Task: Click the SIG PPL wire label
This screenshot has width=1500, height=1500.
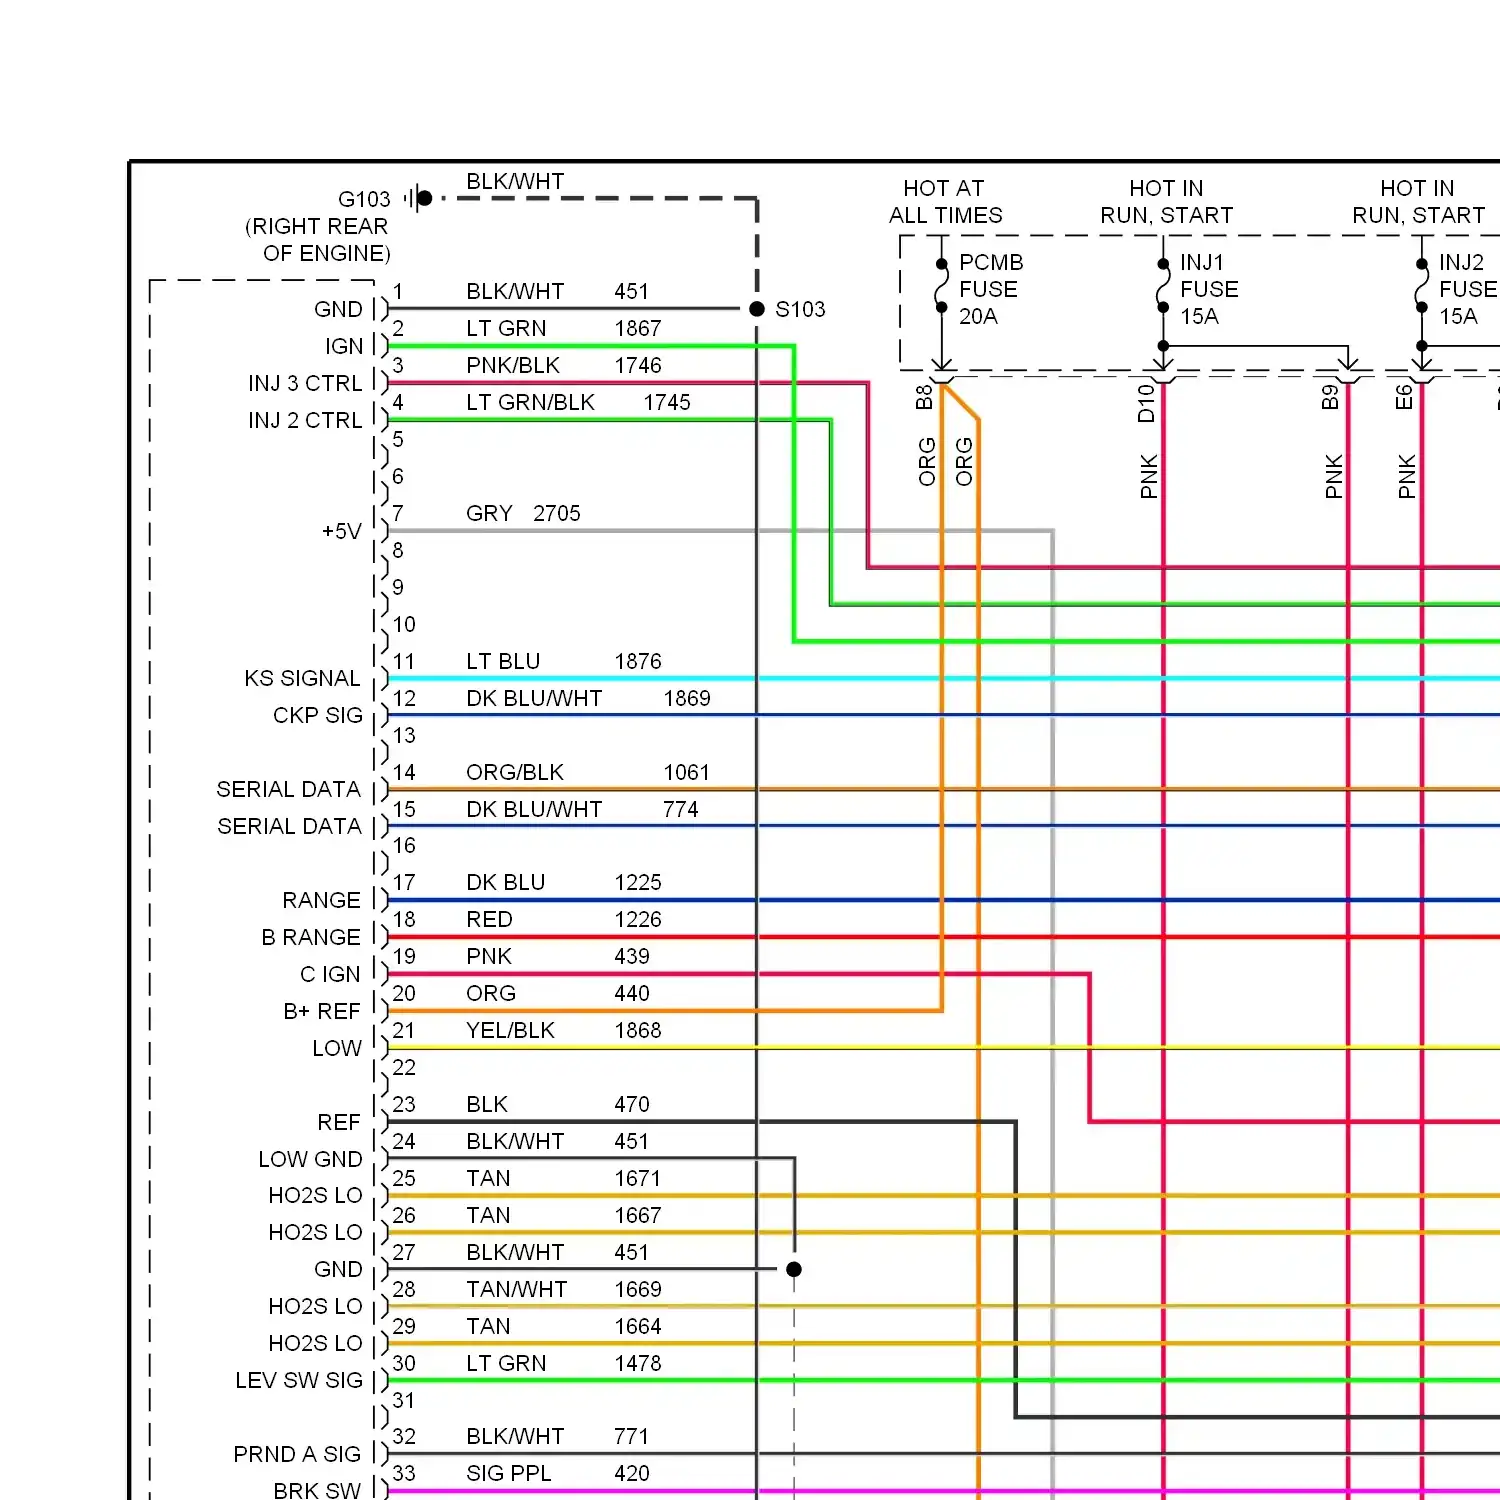Action: coord(508,1473)
